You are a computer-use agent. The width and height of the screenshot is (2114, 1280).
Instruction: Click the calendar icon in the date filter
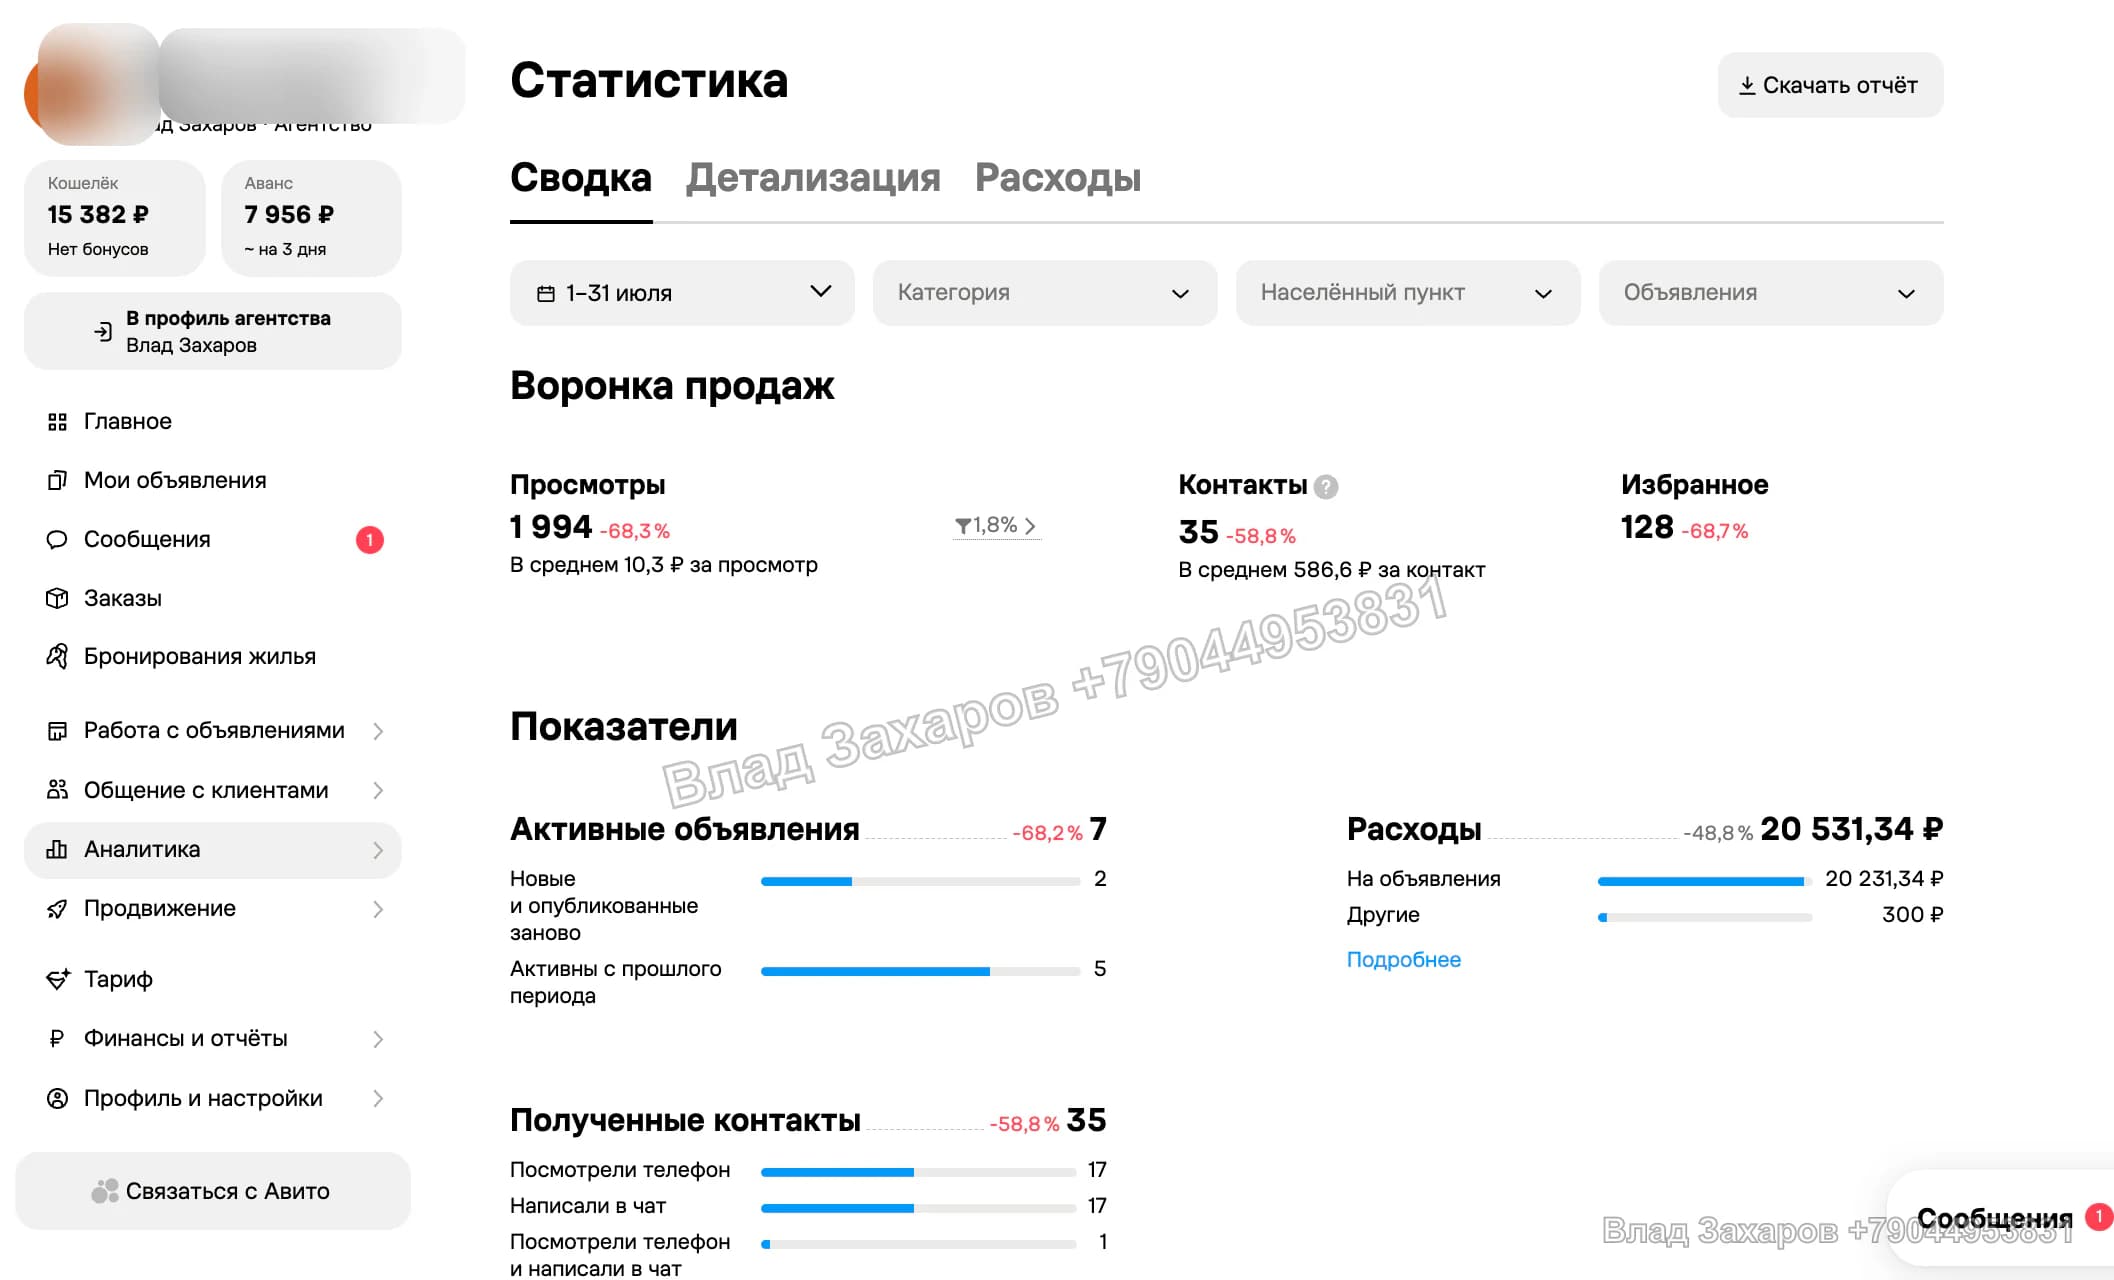pyautogui.click(x=546, y=294)
